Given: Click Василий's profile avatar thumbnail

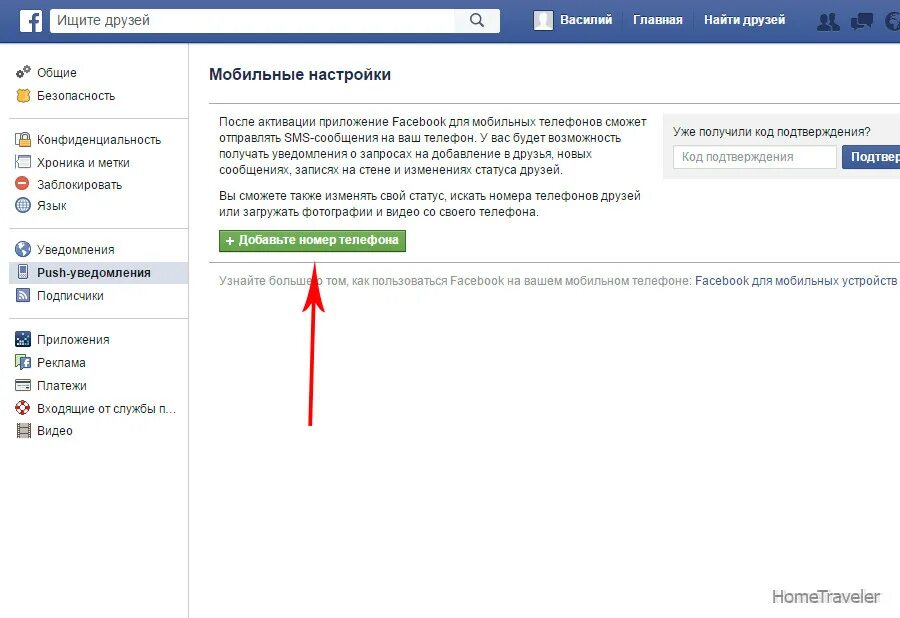Looking at the screenshot, I should point(543,21).
